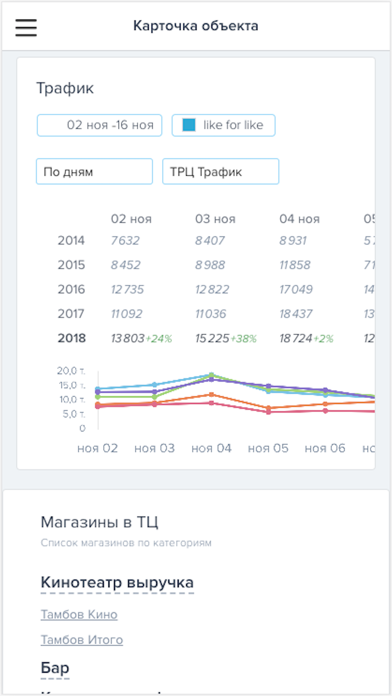Click the 2018 value 18724

296,339
